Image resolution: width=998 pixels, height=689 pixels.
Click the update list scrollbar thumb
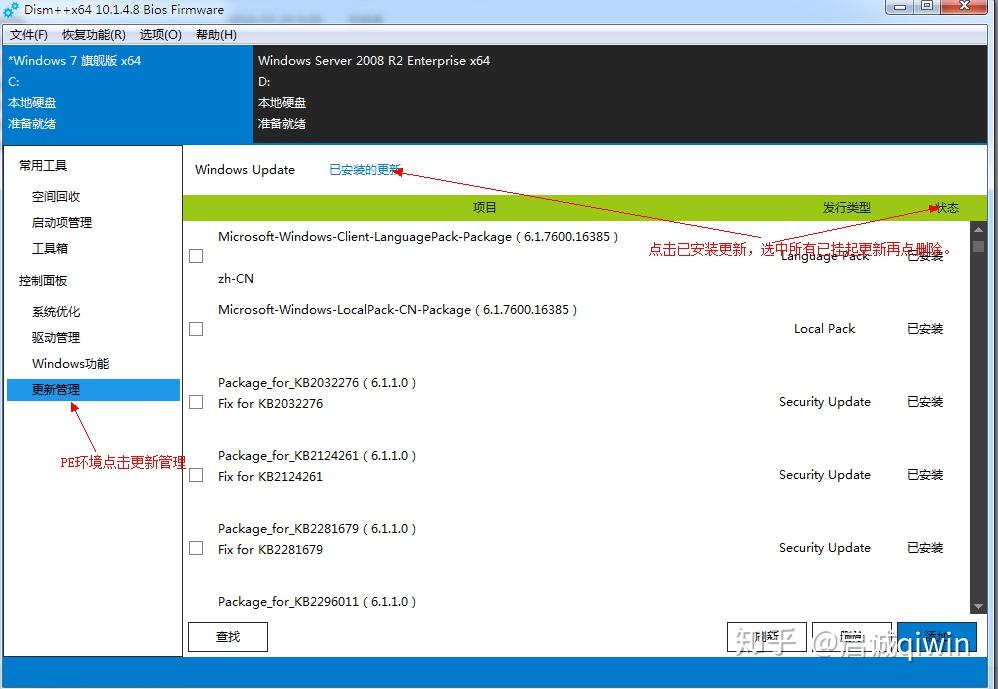tap(978, 246)
